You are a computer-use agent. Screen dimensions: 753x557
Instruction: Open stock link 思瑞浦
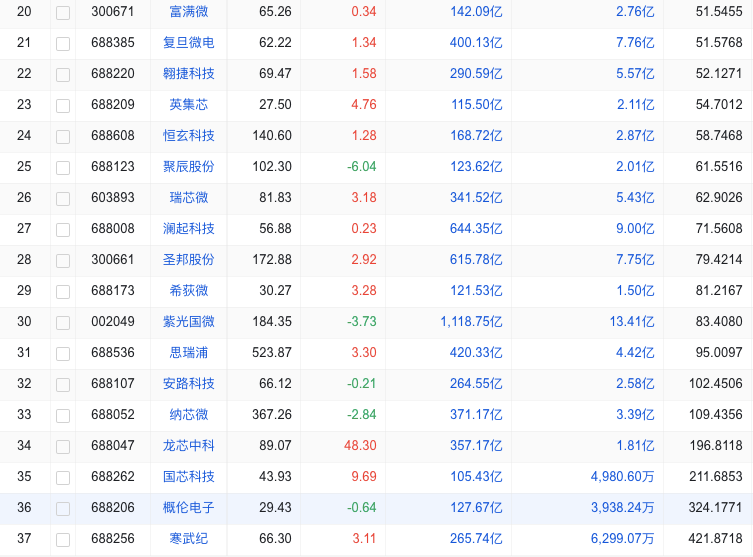click(189, 352)
